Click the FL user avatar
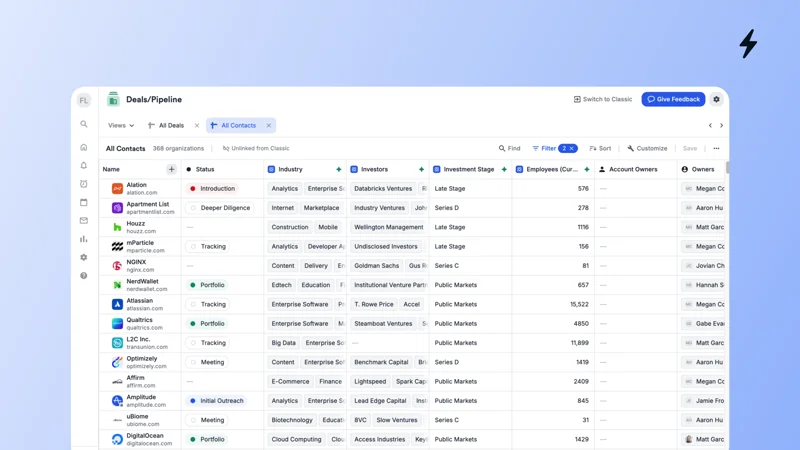This screenshot has height=450, width=800. pos(84,100)
